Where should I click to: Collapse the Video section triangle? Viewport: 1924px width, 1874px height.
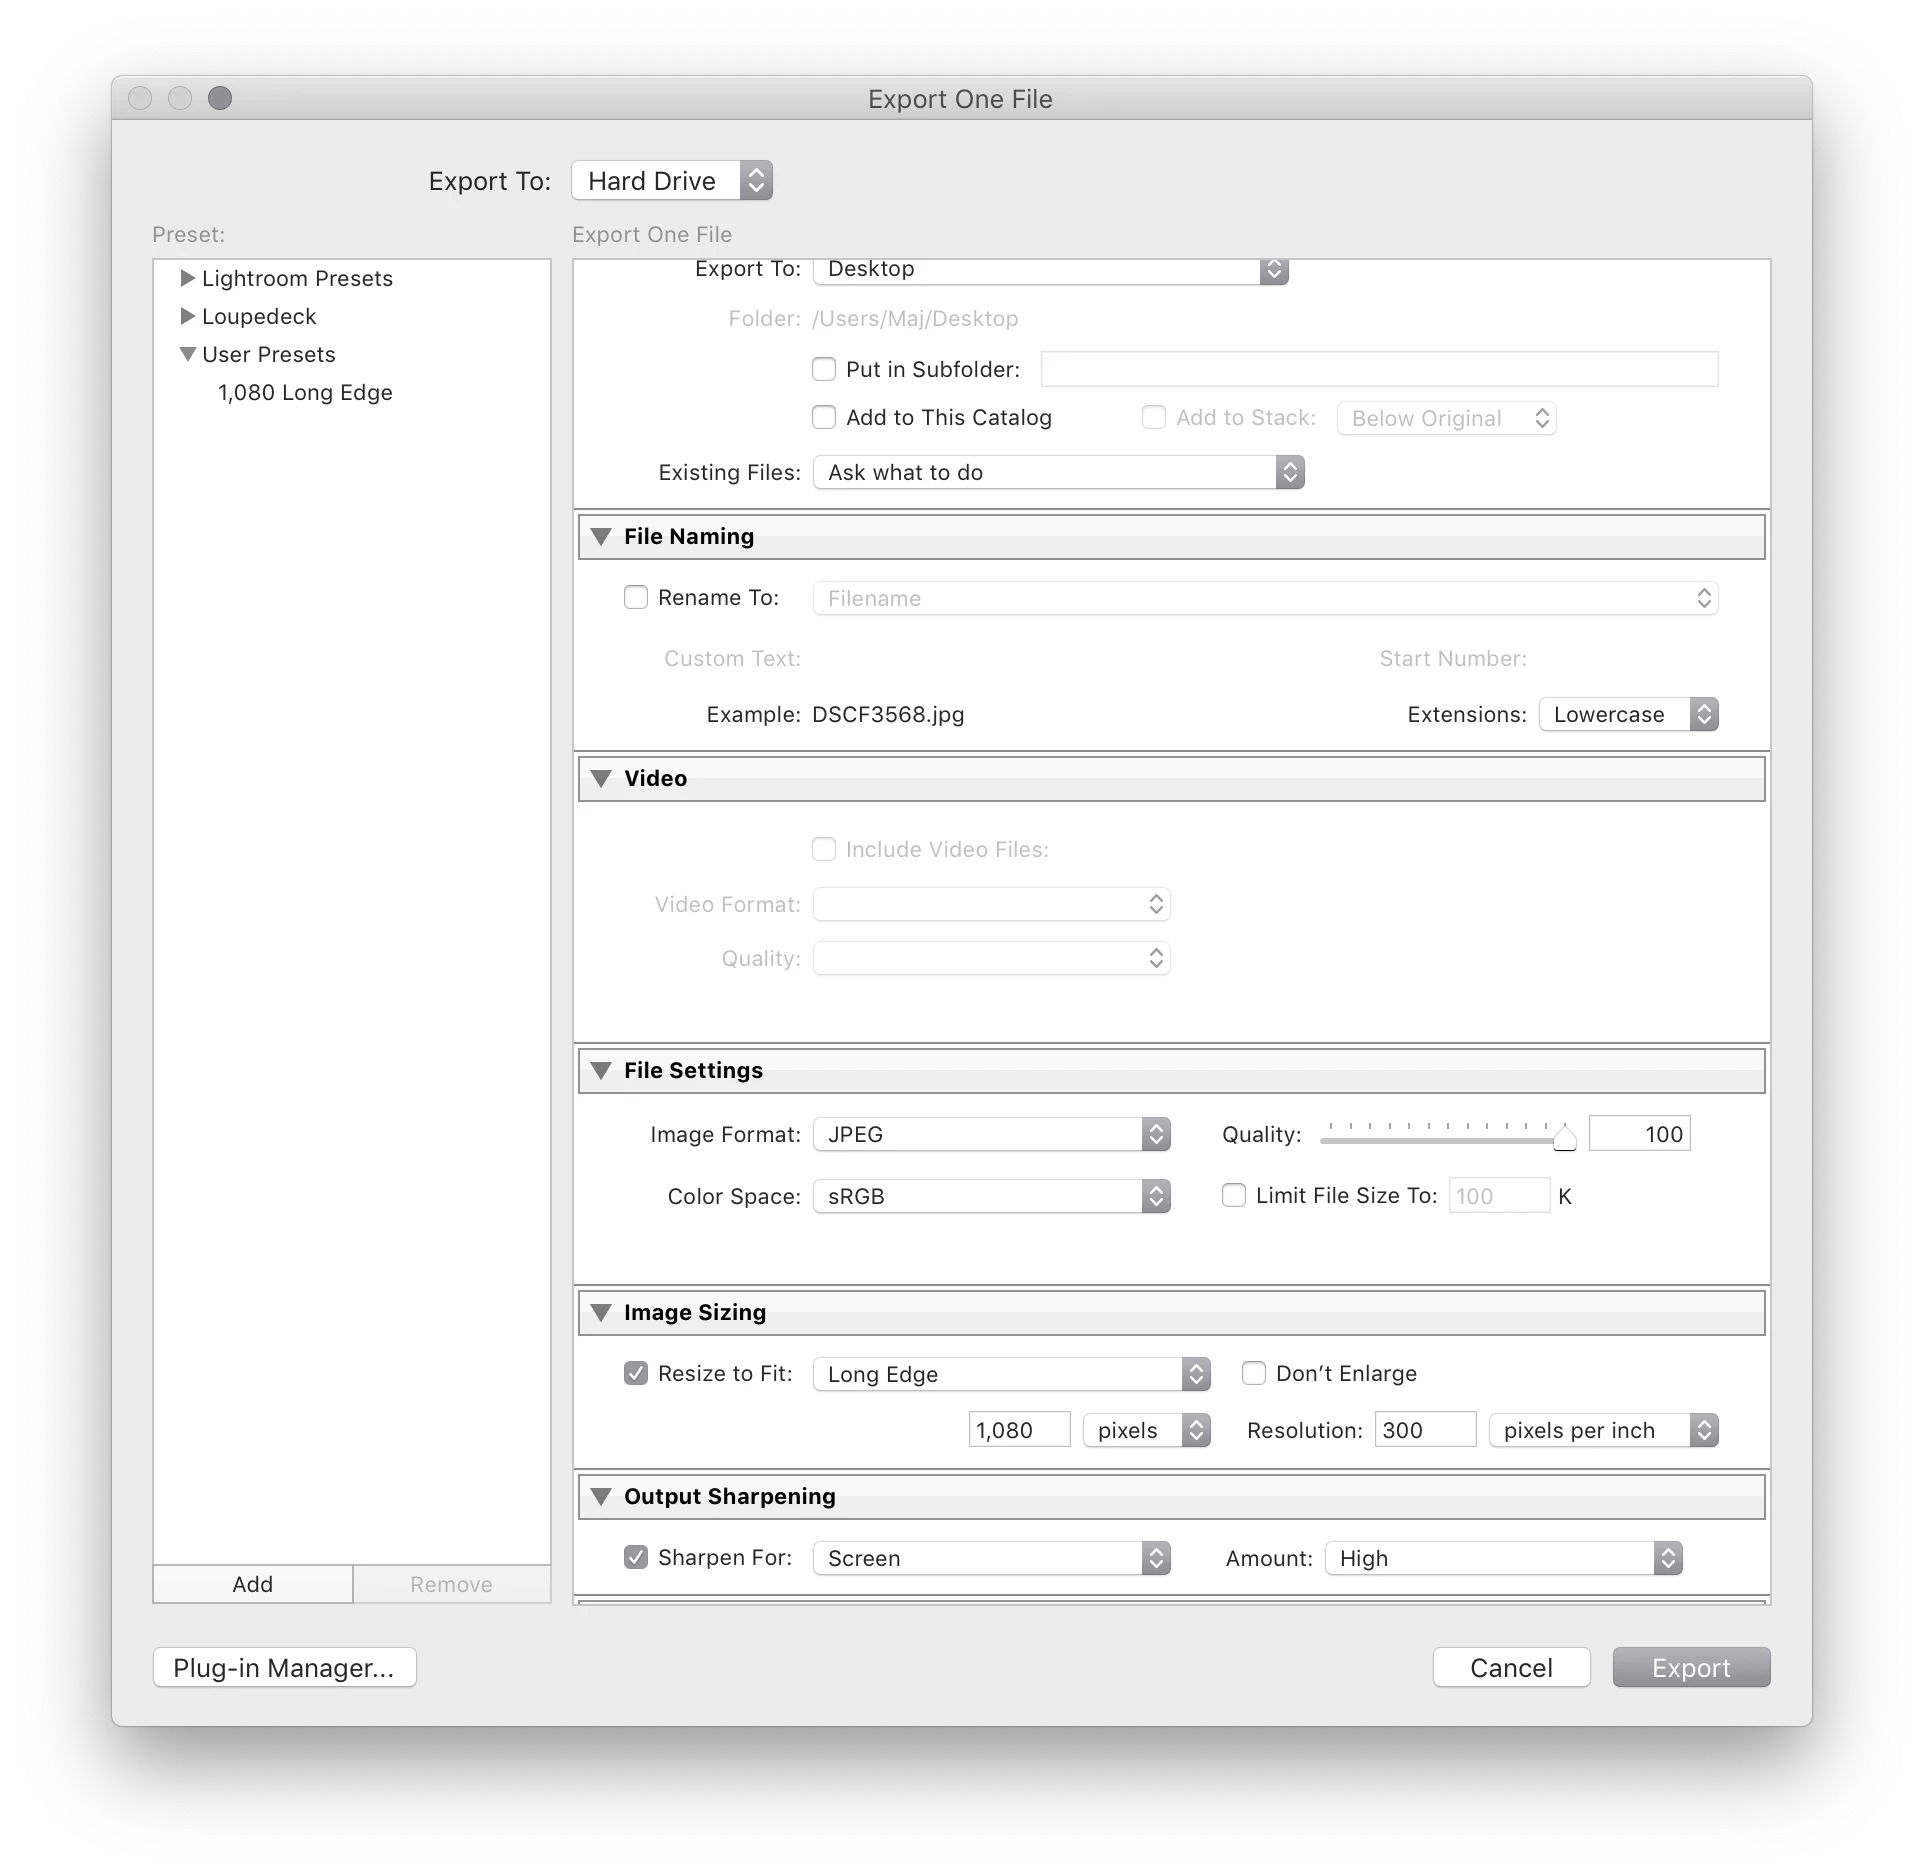(x=601, y=779)
